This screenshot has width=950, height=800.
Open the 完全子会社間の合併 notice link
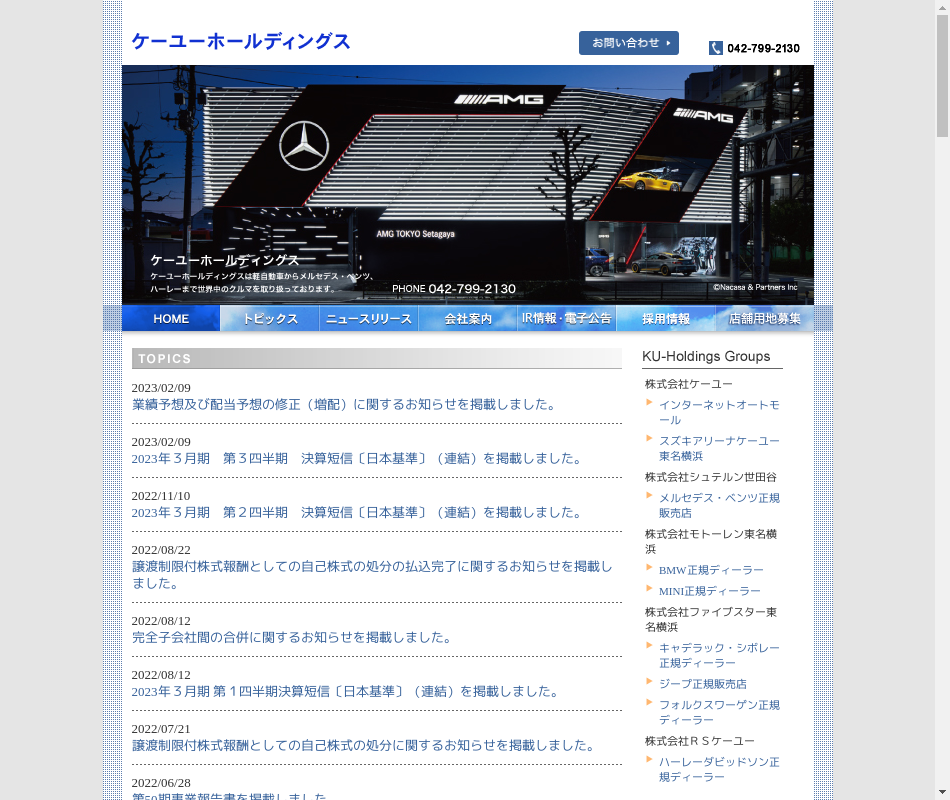coord(292,638)
